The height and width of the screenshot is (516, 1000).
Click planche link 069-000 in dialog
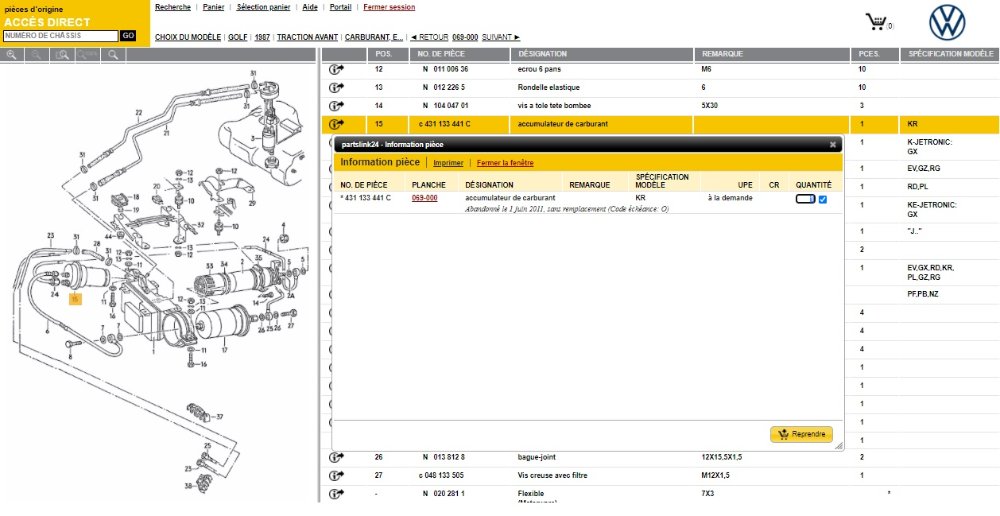(424, 198)
